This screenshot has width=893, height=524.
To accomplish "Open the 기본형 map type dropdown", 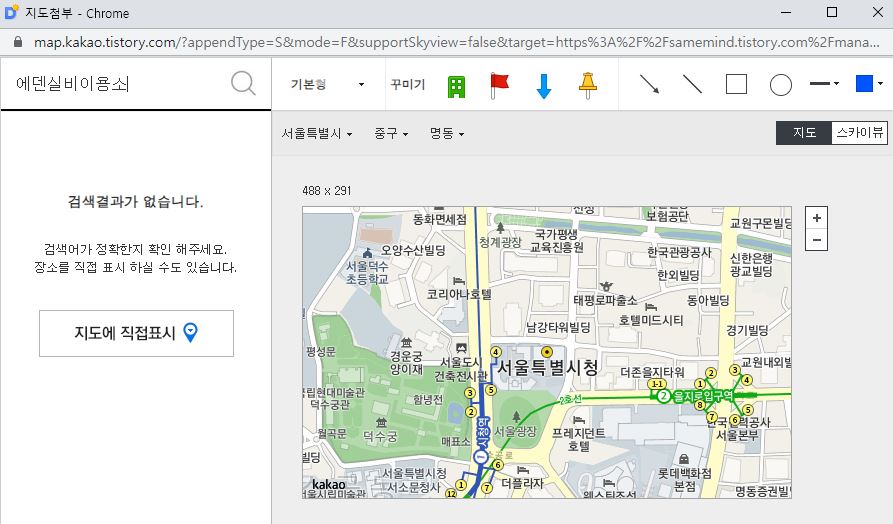I will click(x=327, y=84).
